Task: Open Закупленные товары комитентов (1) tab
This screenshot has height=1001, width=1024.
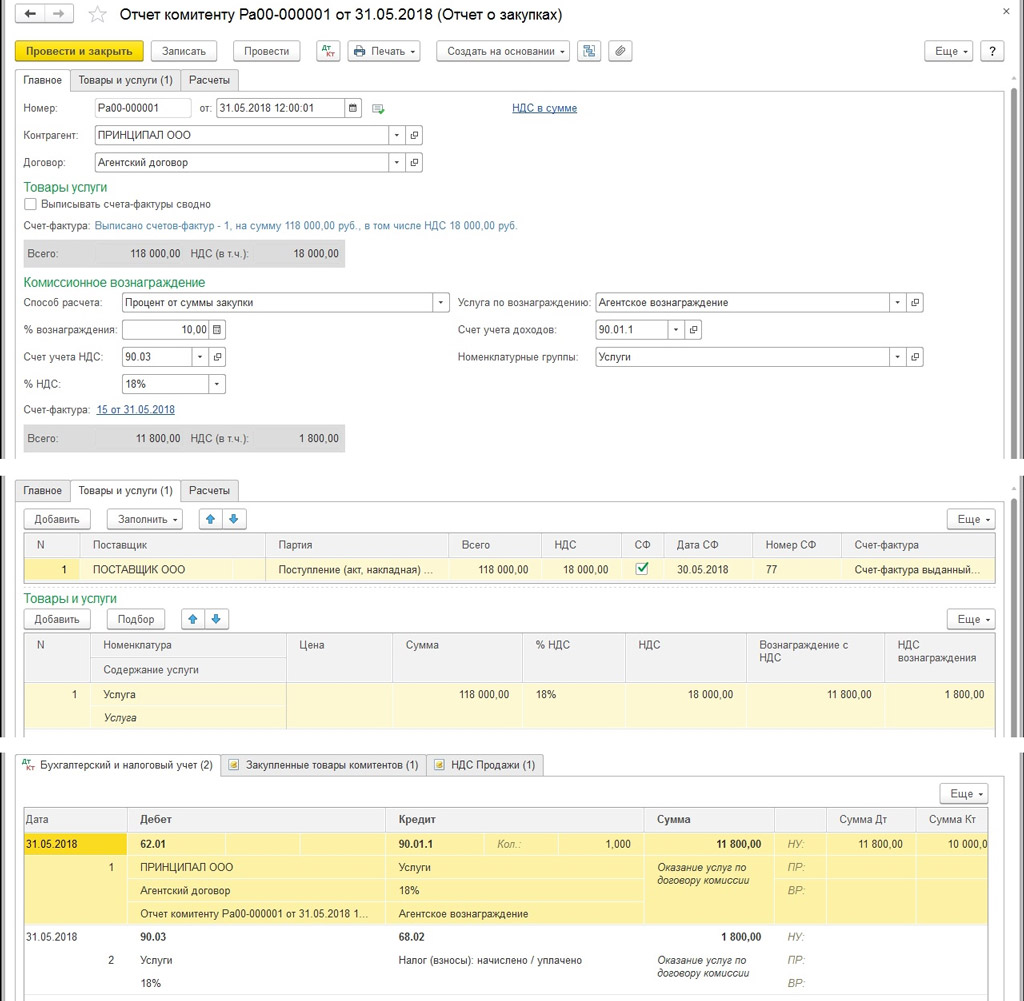Action: [x=324, y=765]
